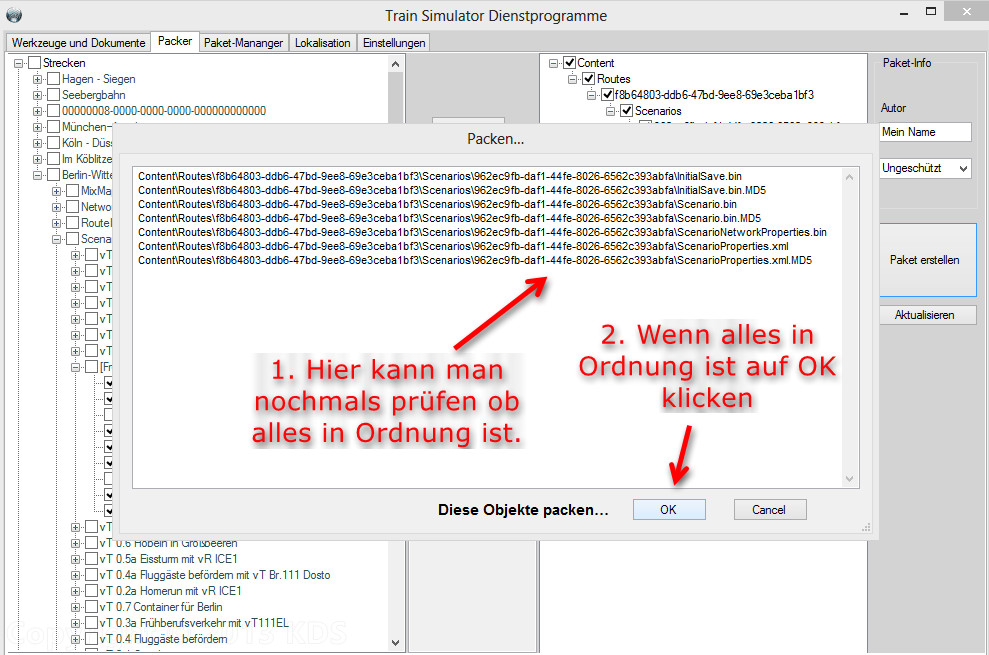The image size is (989, 655).
Task: Click up arrow of Packen list scrollbar
Action: (x=849, y=177)
